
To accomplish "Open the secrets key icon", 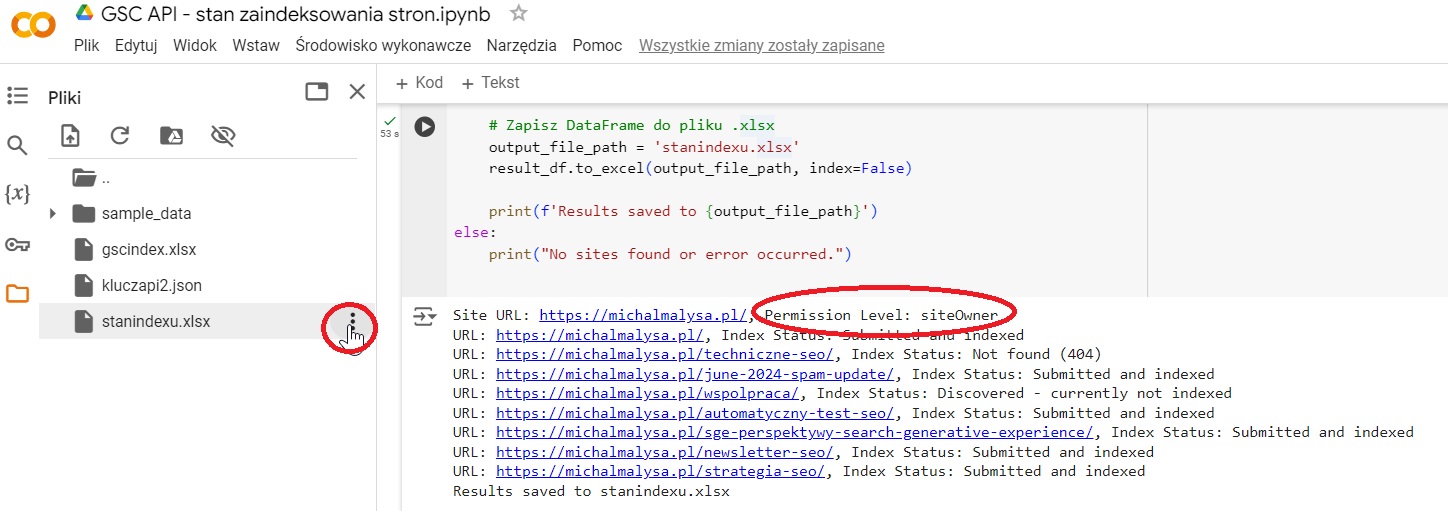I will [x=17, y=244].
